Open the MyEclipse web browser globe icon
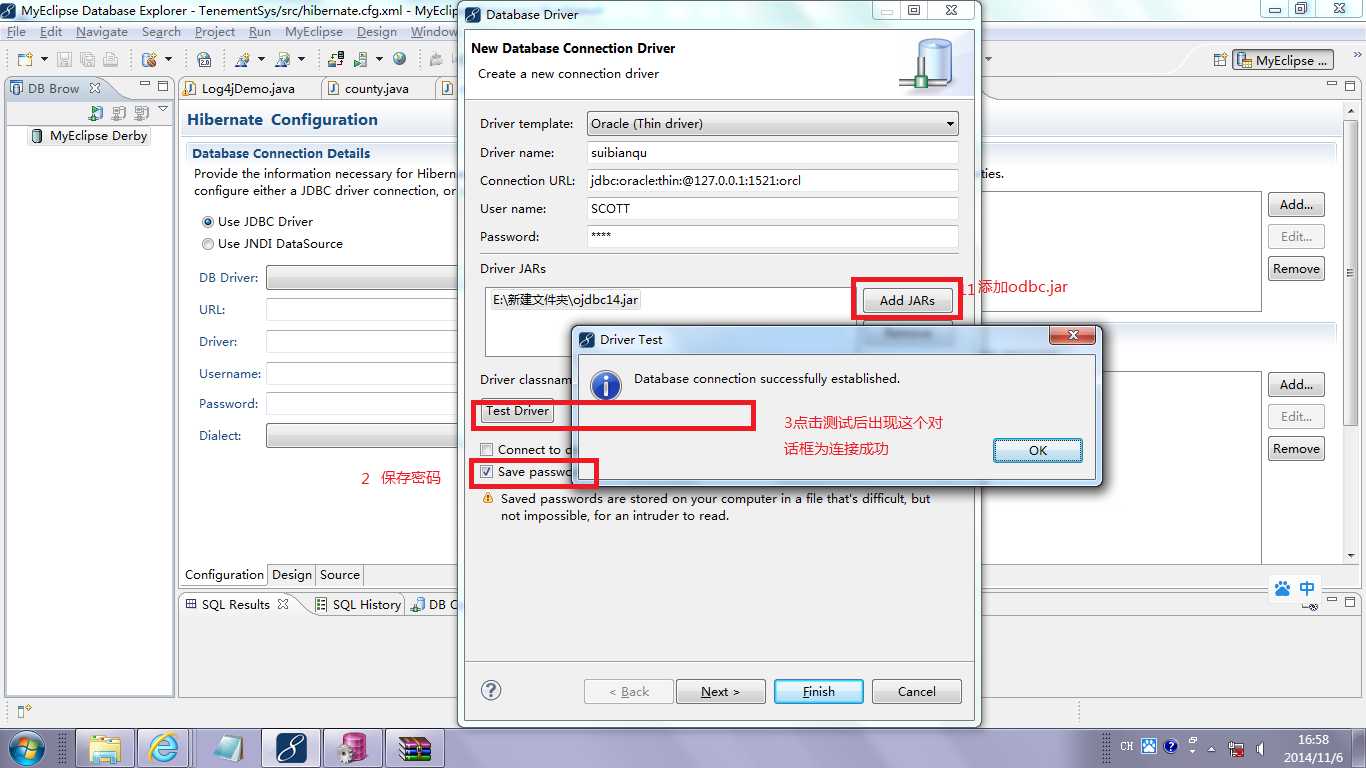The image size is (1366, 768). pyautogui.click(x=400, y=59)
